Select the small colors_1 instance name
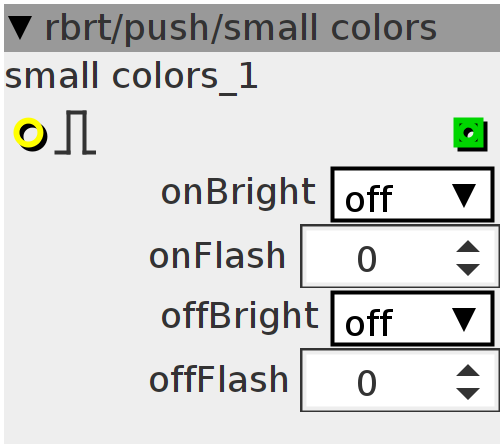504x448 pixels. (x=131, y=77)
